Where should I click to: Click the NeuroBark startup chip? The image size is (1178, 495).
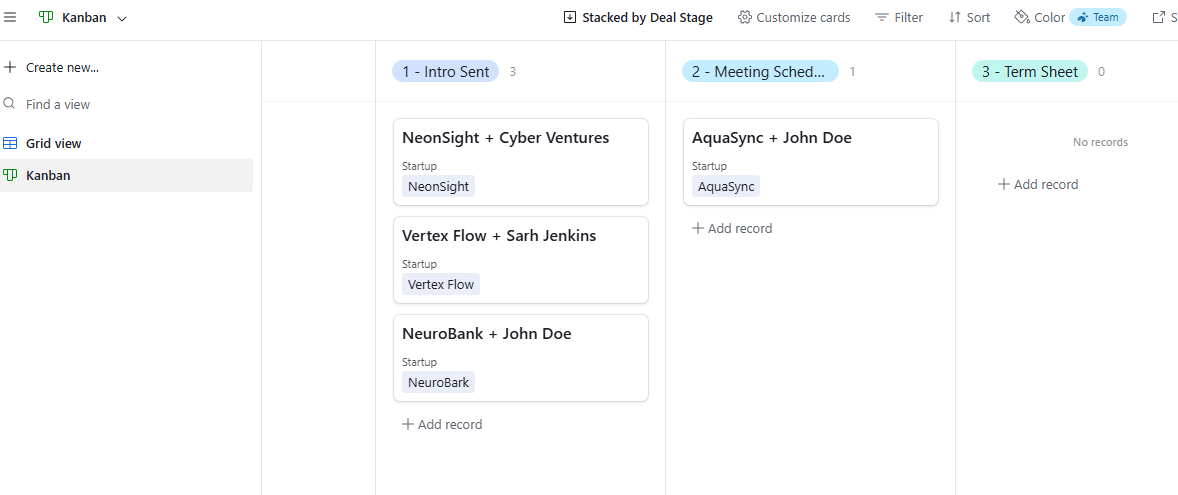[x=439, y=382]
